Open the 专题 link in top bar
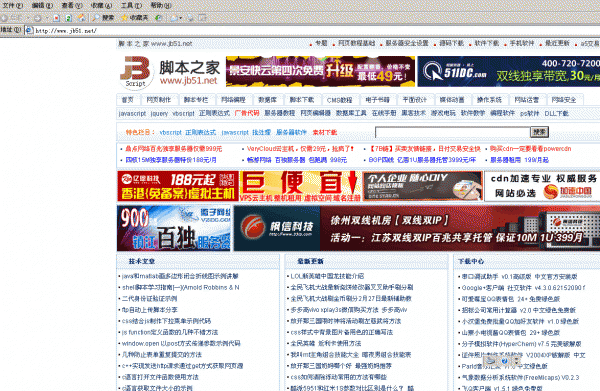This screenshot has width=600, height=391. click(x=321, y=44)
